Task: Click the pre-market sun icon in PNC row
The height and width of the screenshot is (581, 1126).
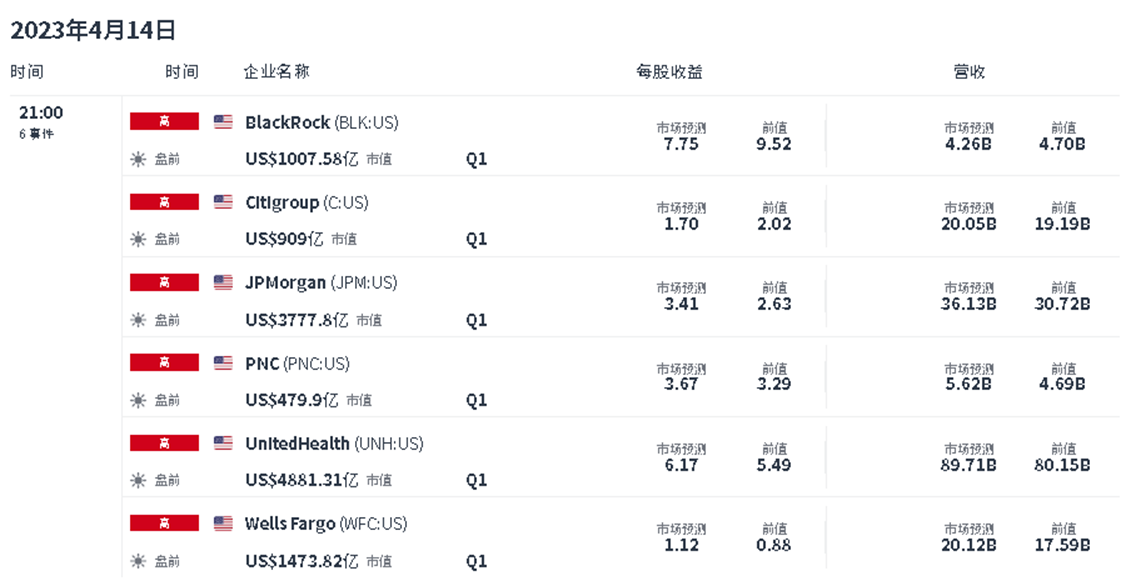Action: pyautogui.click(x=138, y=400)
